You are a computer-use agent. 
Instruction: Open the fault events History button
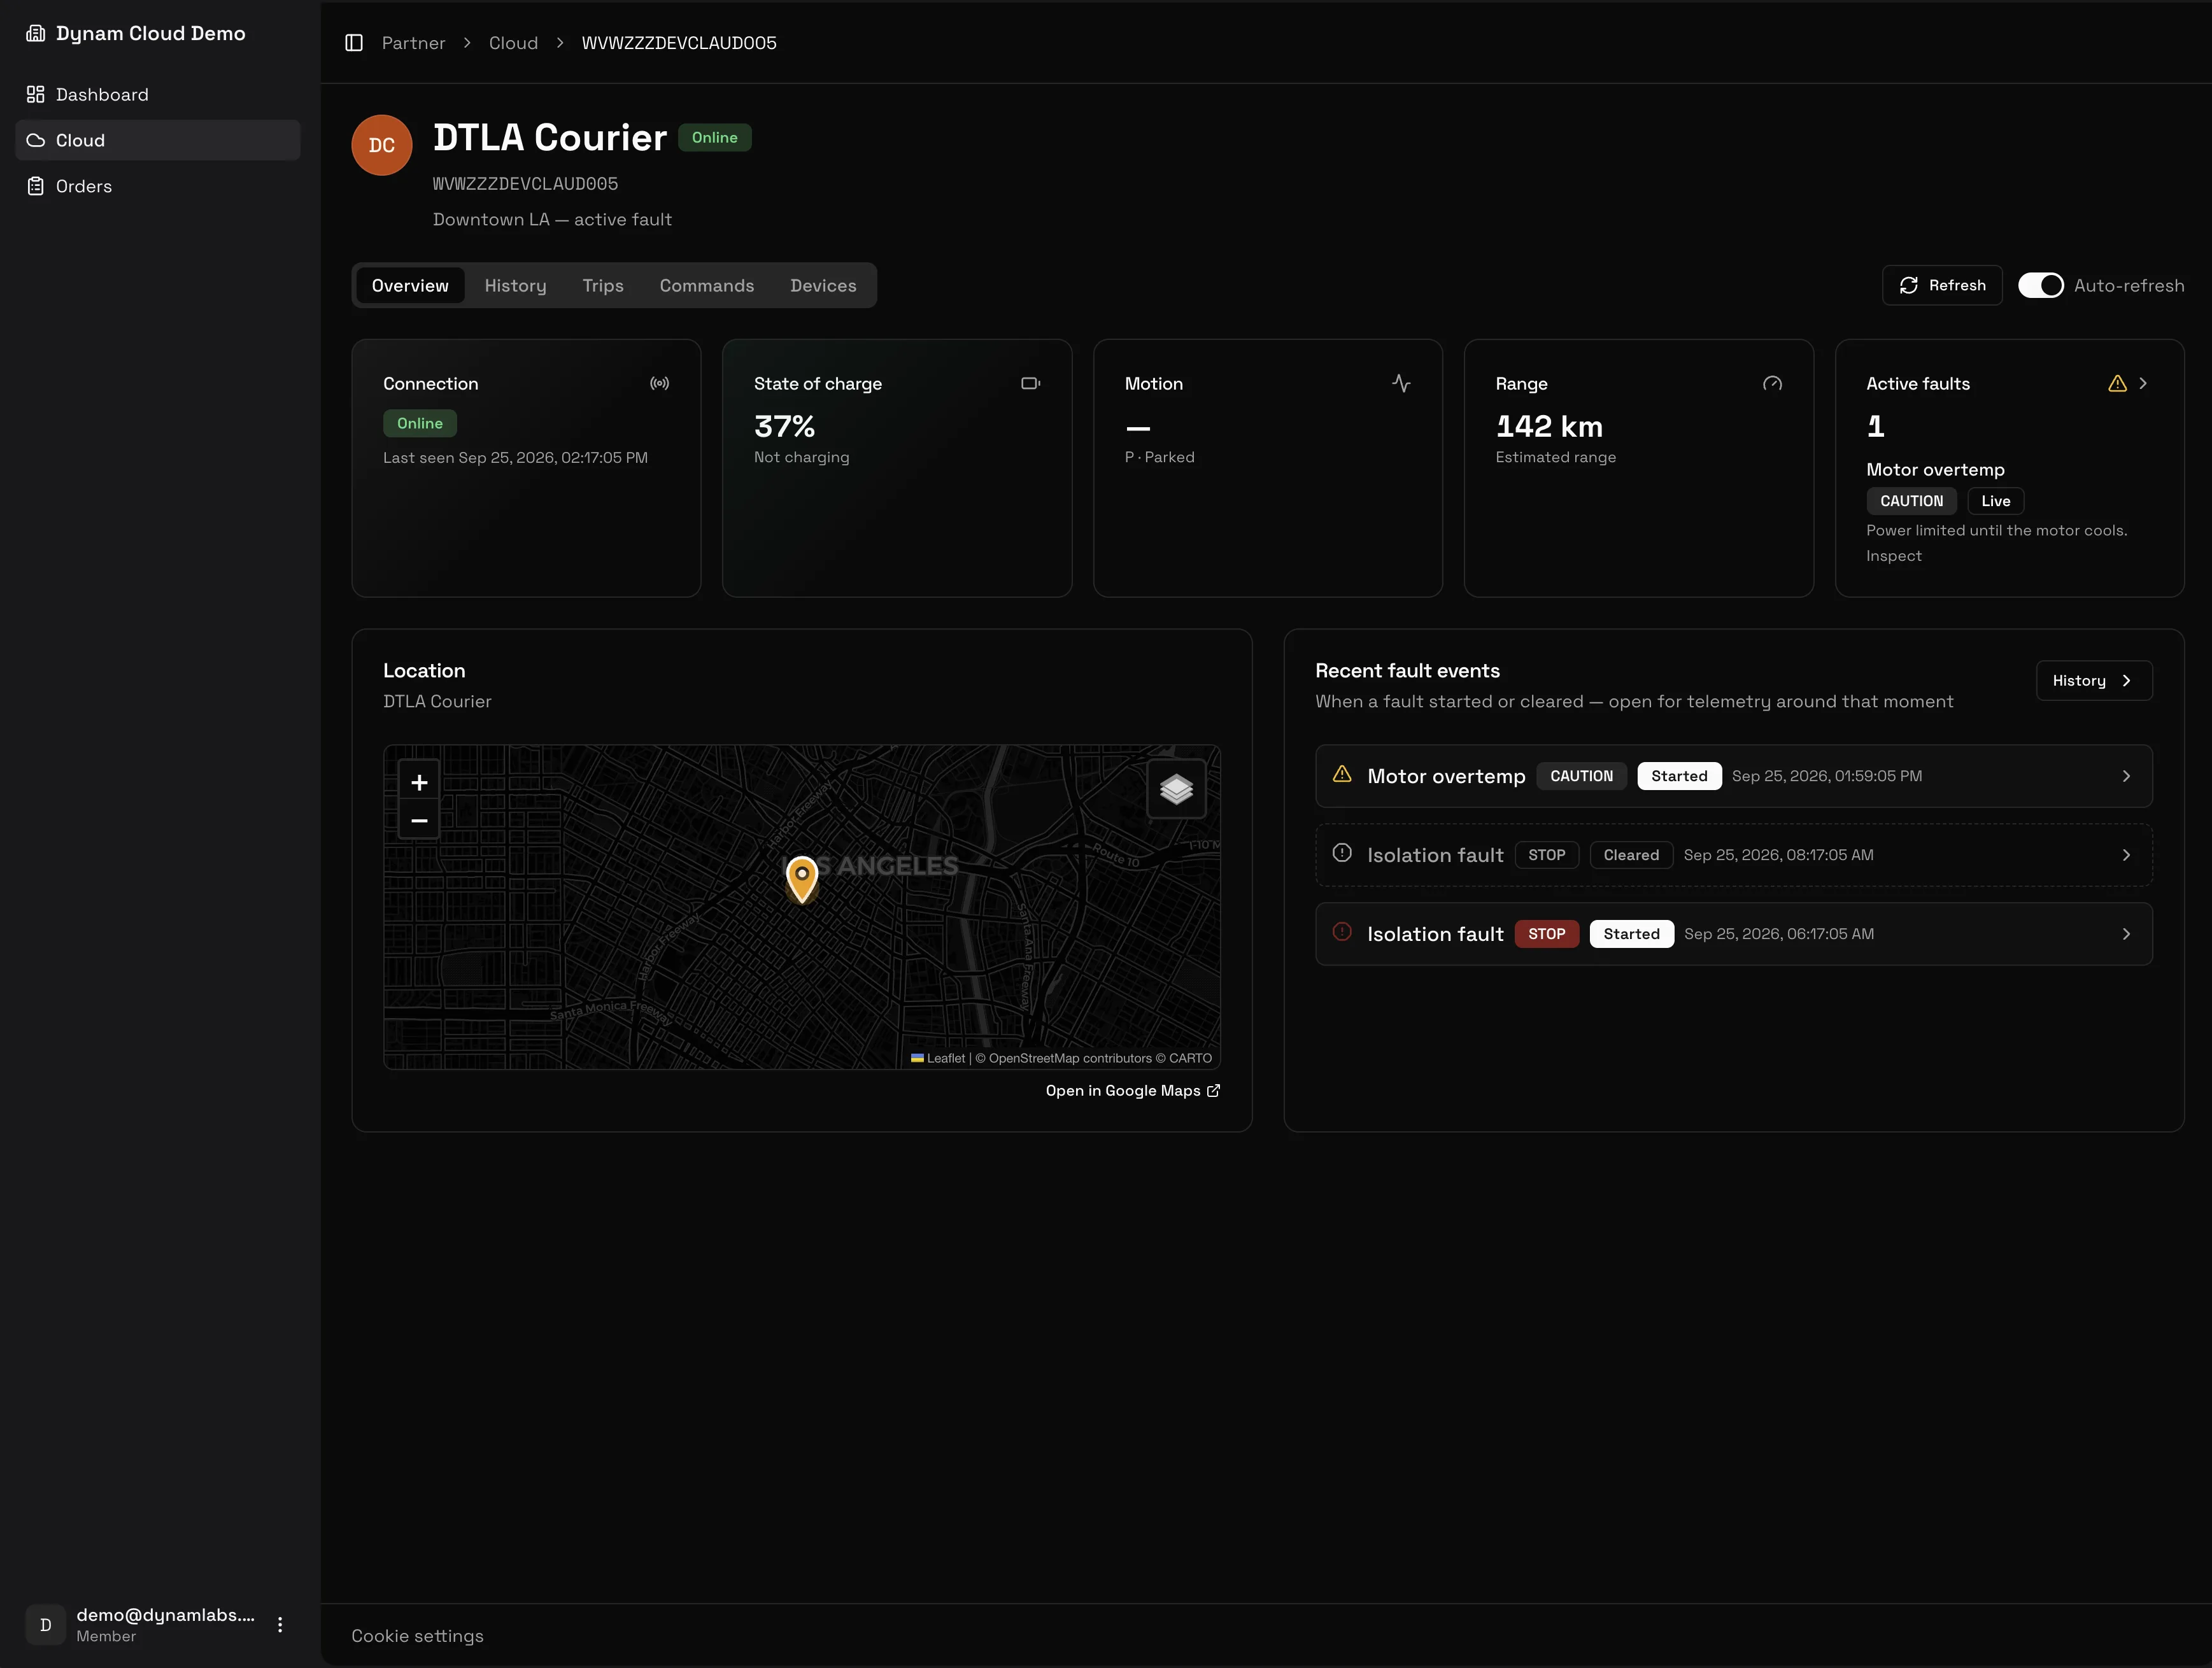click(2093, 681)
